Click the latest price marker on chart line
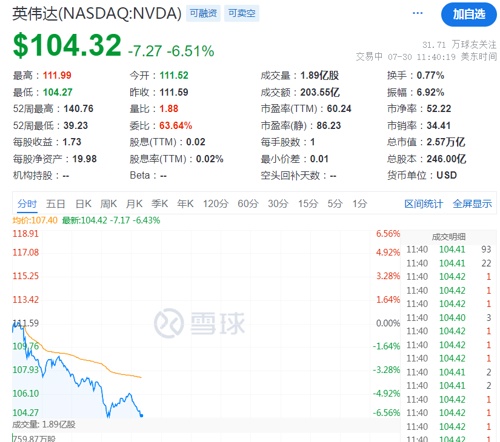Screen dimensions: 500x442 [142, 415]
